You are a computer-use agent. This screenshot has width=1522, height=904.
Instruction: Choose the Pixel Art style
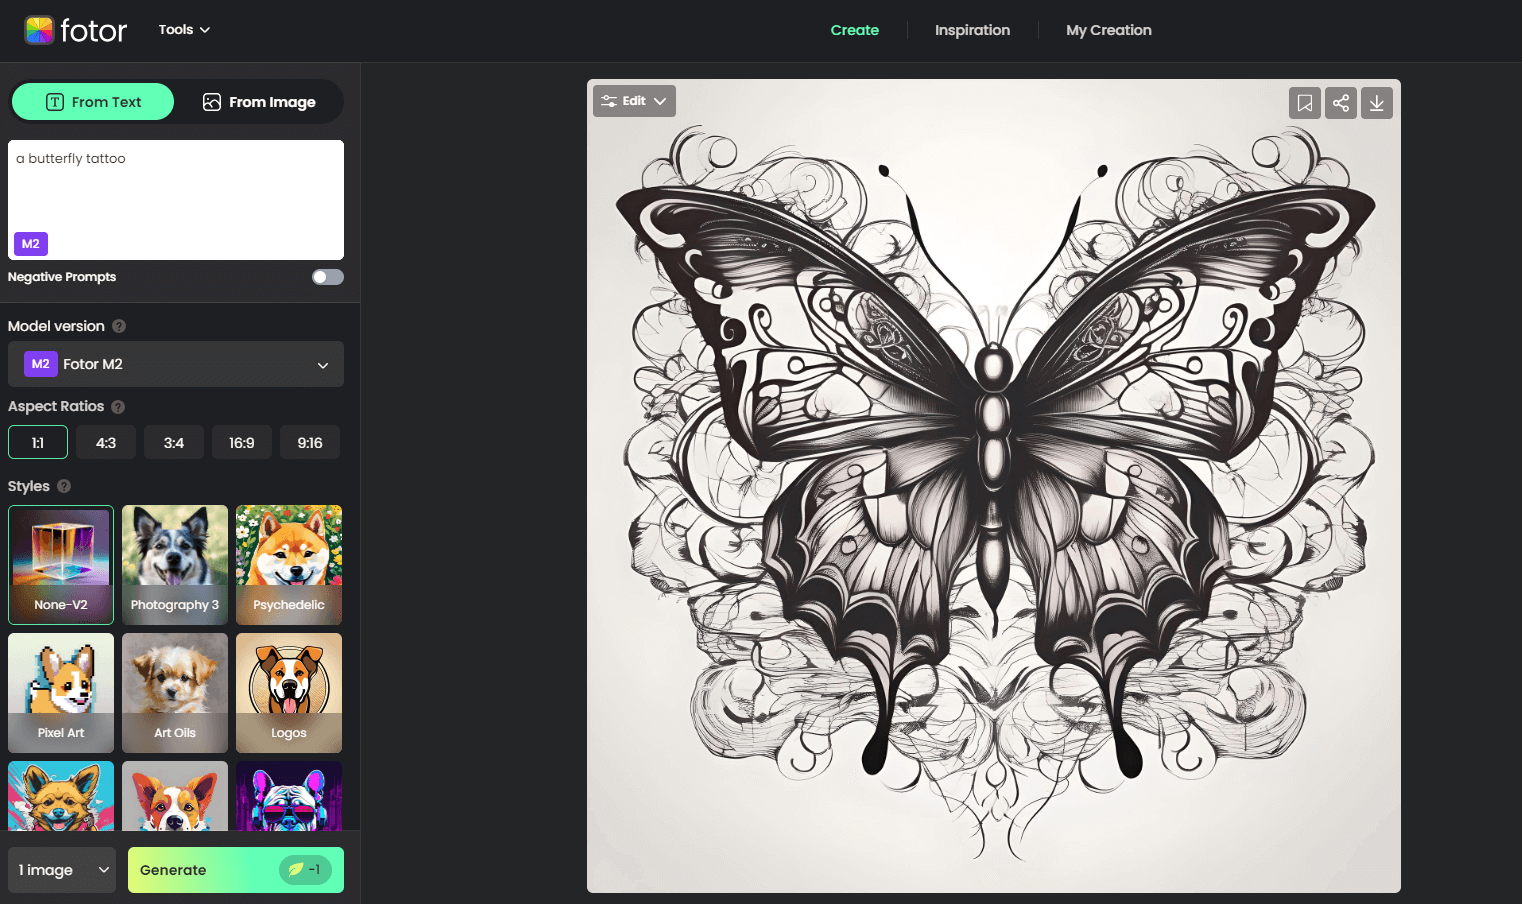(61, 693)
